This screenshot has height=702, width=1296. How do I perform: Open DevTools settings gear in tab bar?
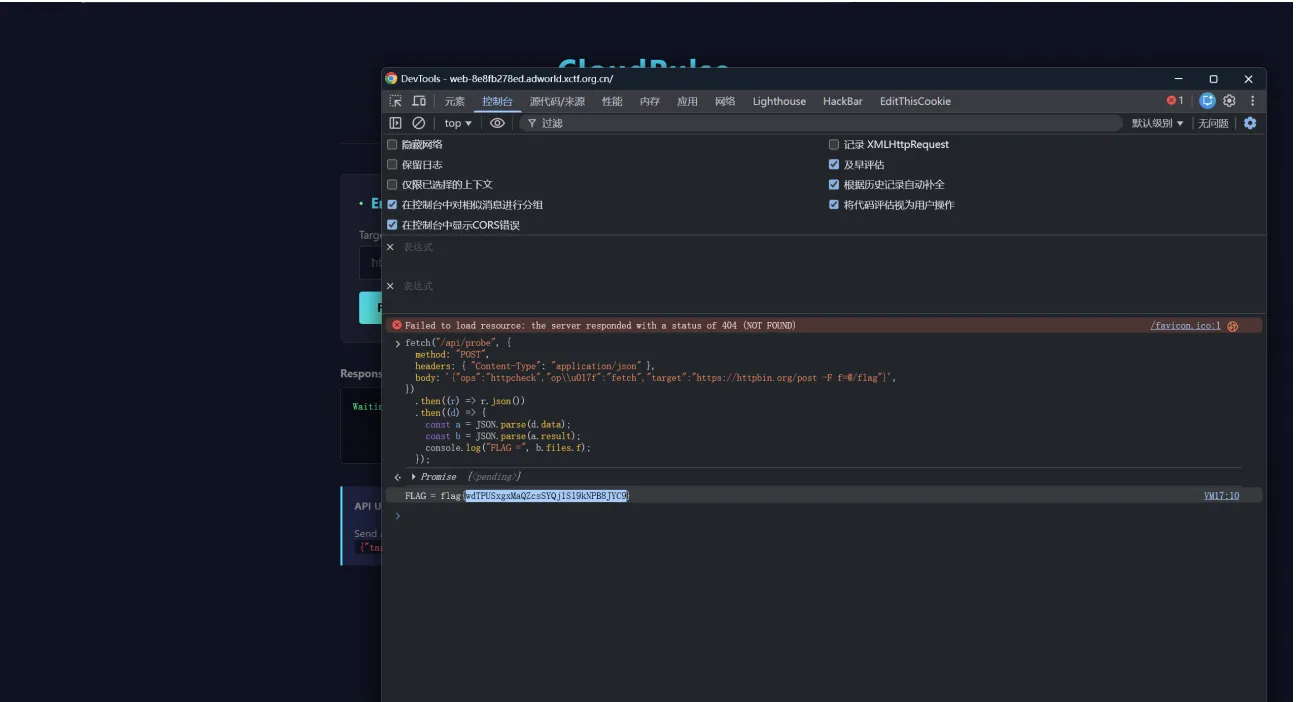(1229, 101)
